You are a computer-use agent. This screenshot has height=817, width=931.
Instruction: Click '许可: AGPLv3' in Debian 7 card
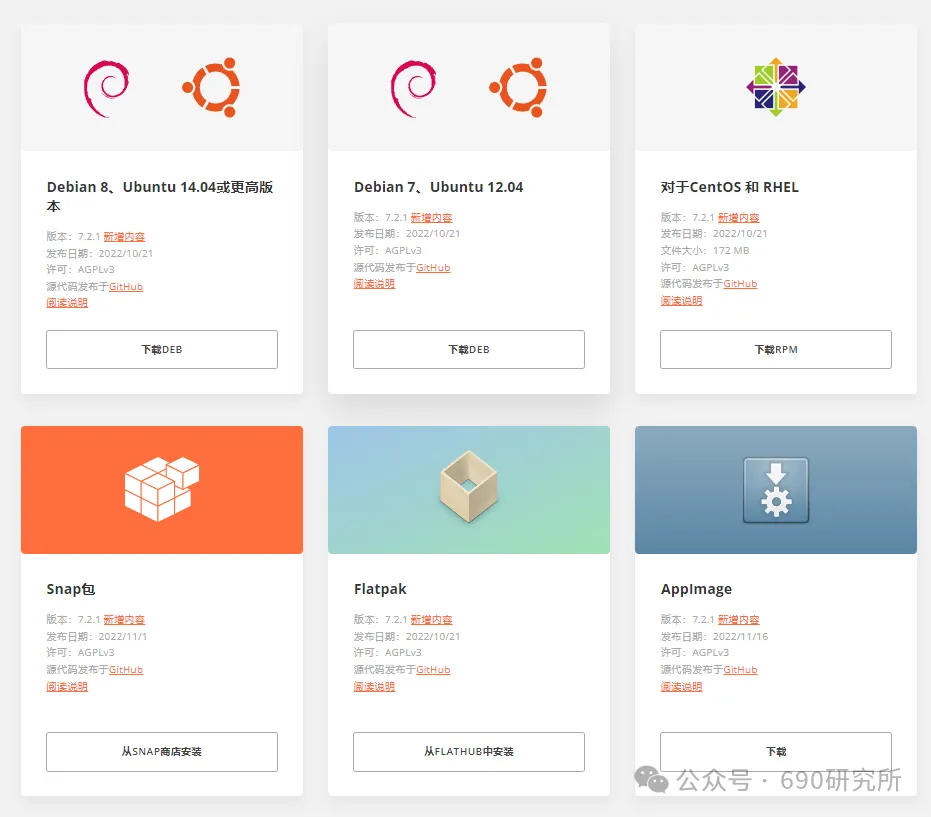(387, 251)
